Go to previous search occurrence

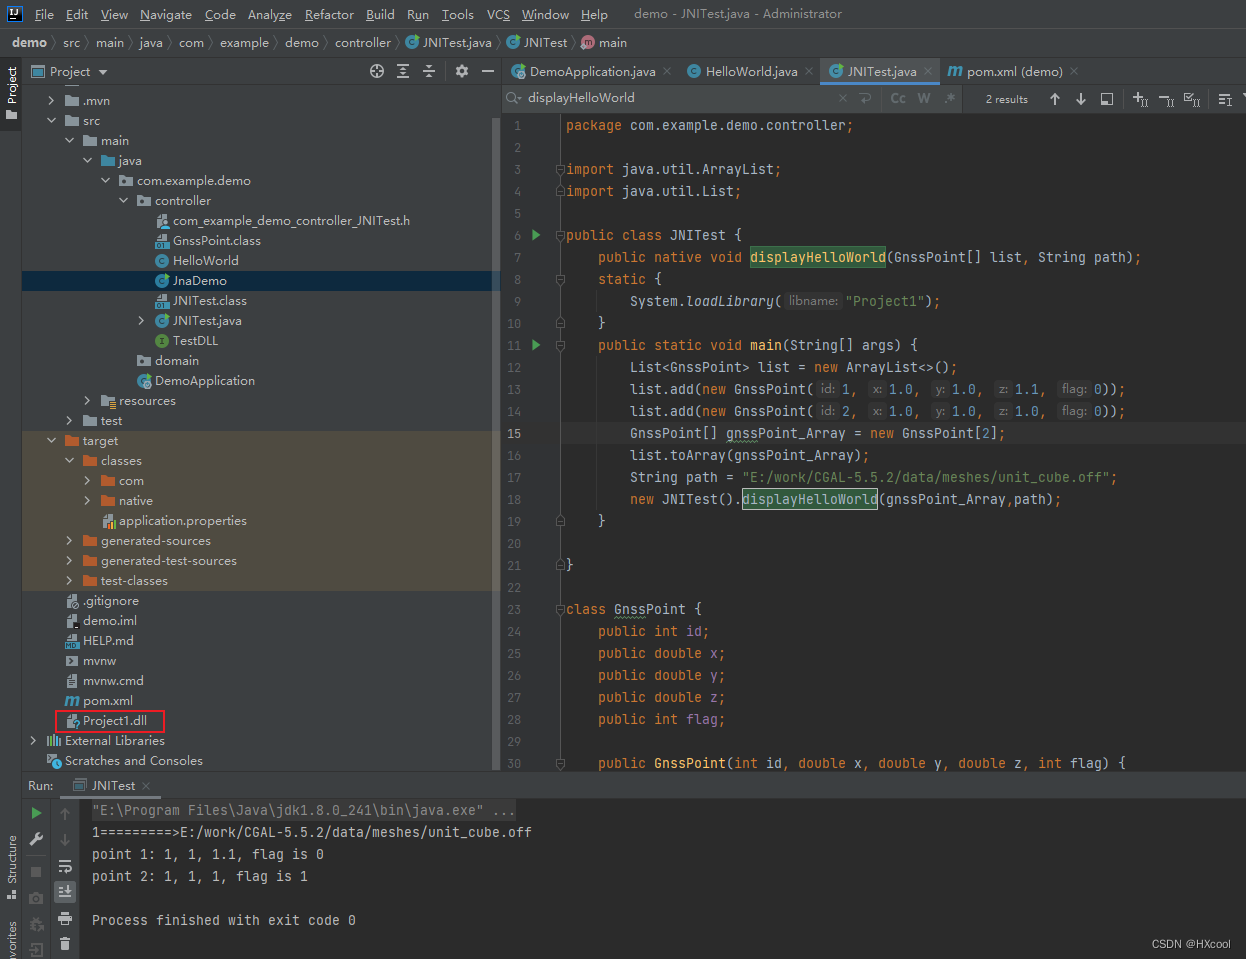(x=1055, y=99)
